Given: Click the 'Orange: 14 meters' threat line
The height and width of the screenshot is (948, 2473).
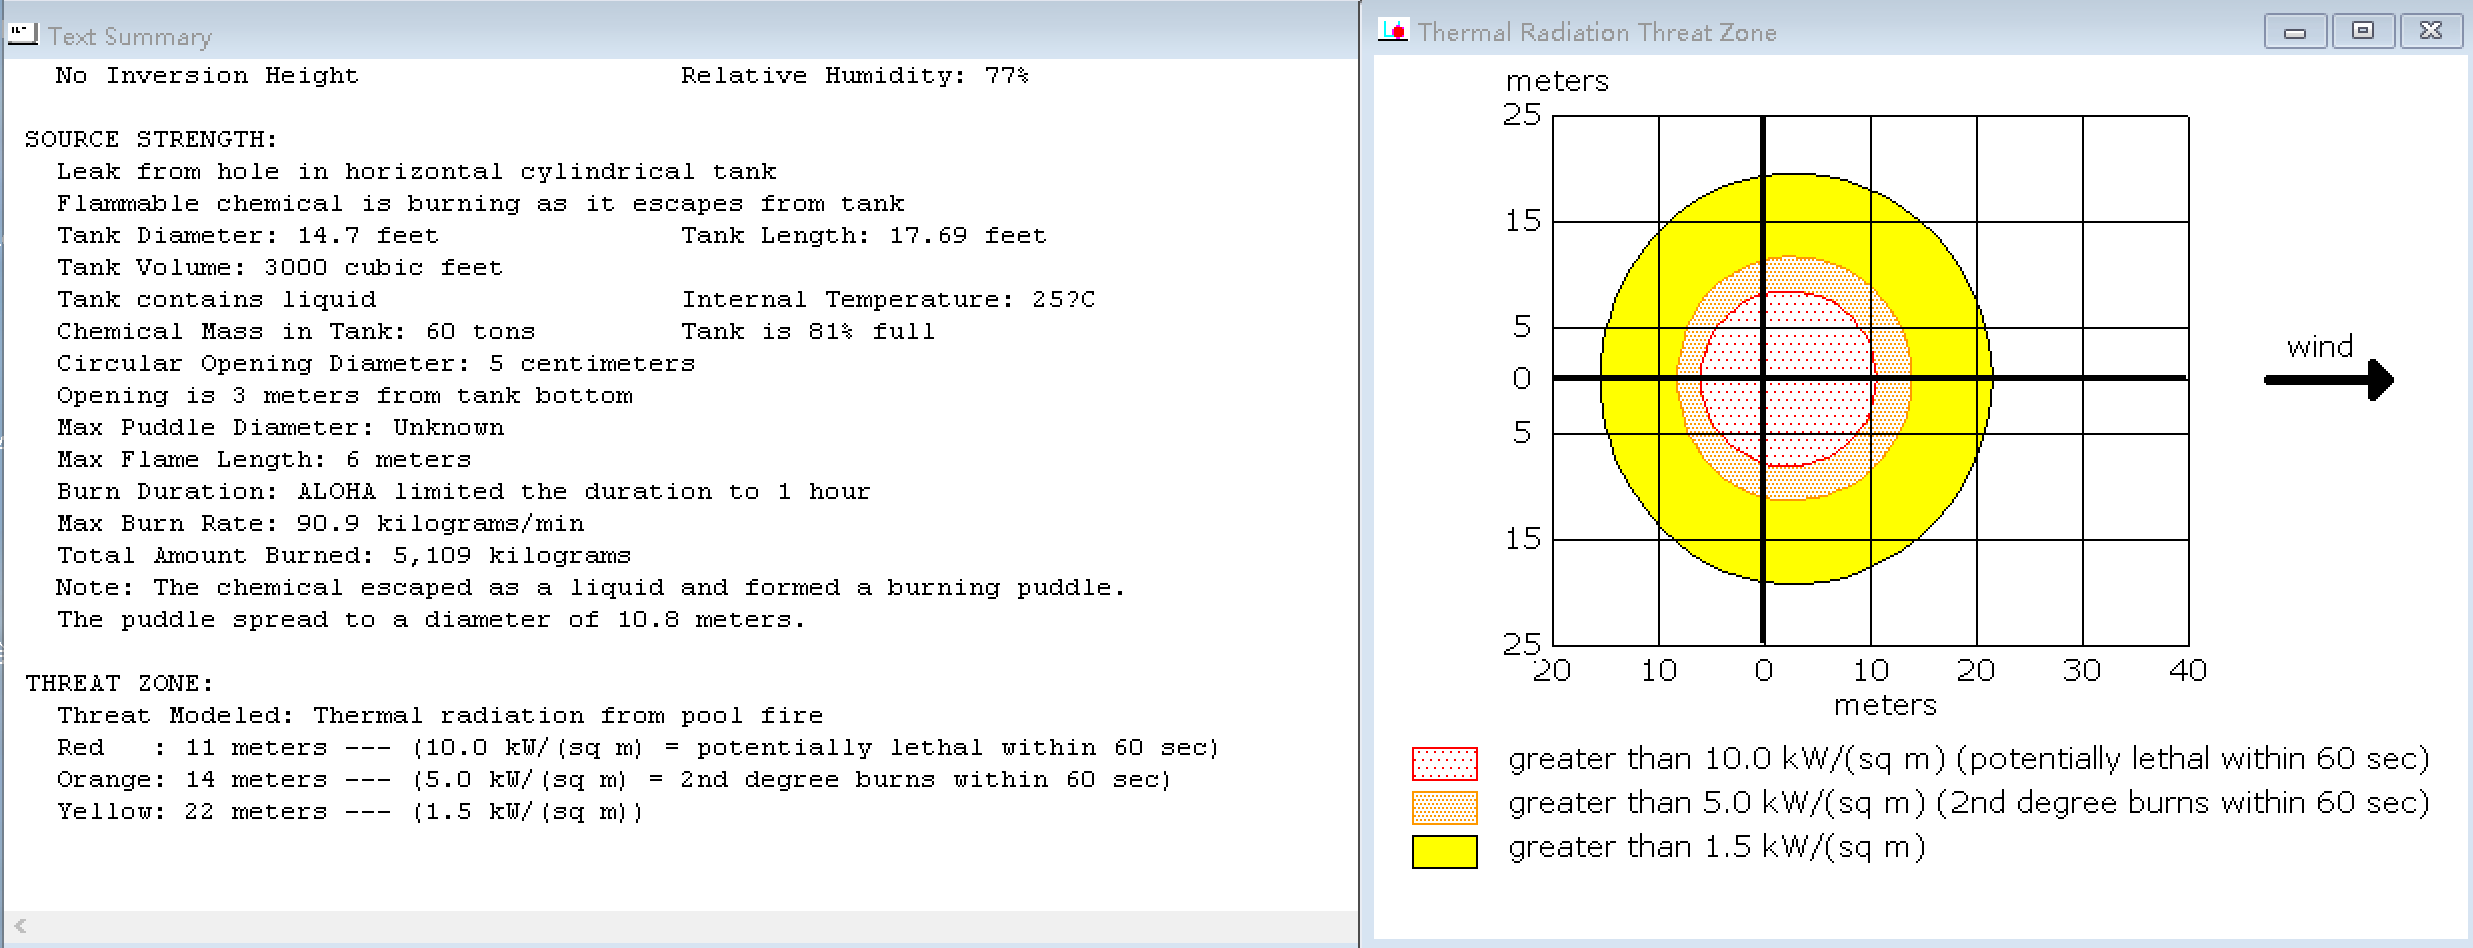Looking at the screenshot, I should point(614,779).
